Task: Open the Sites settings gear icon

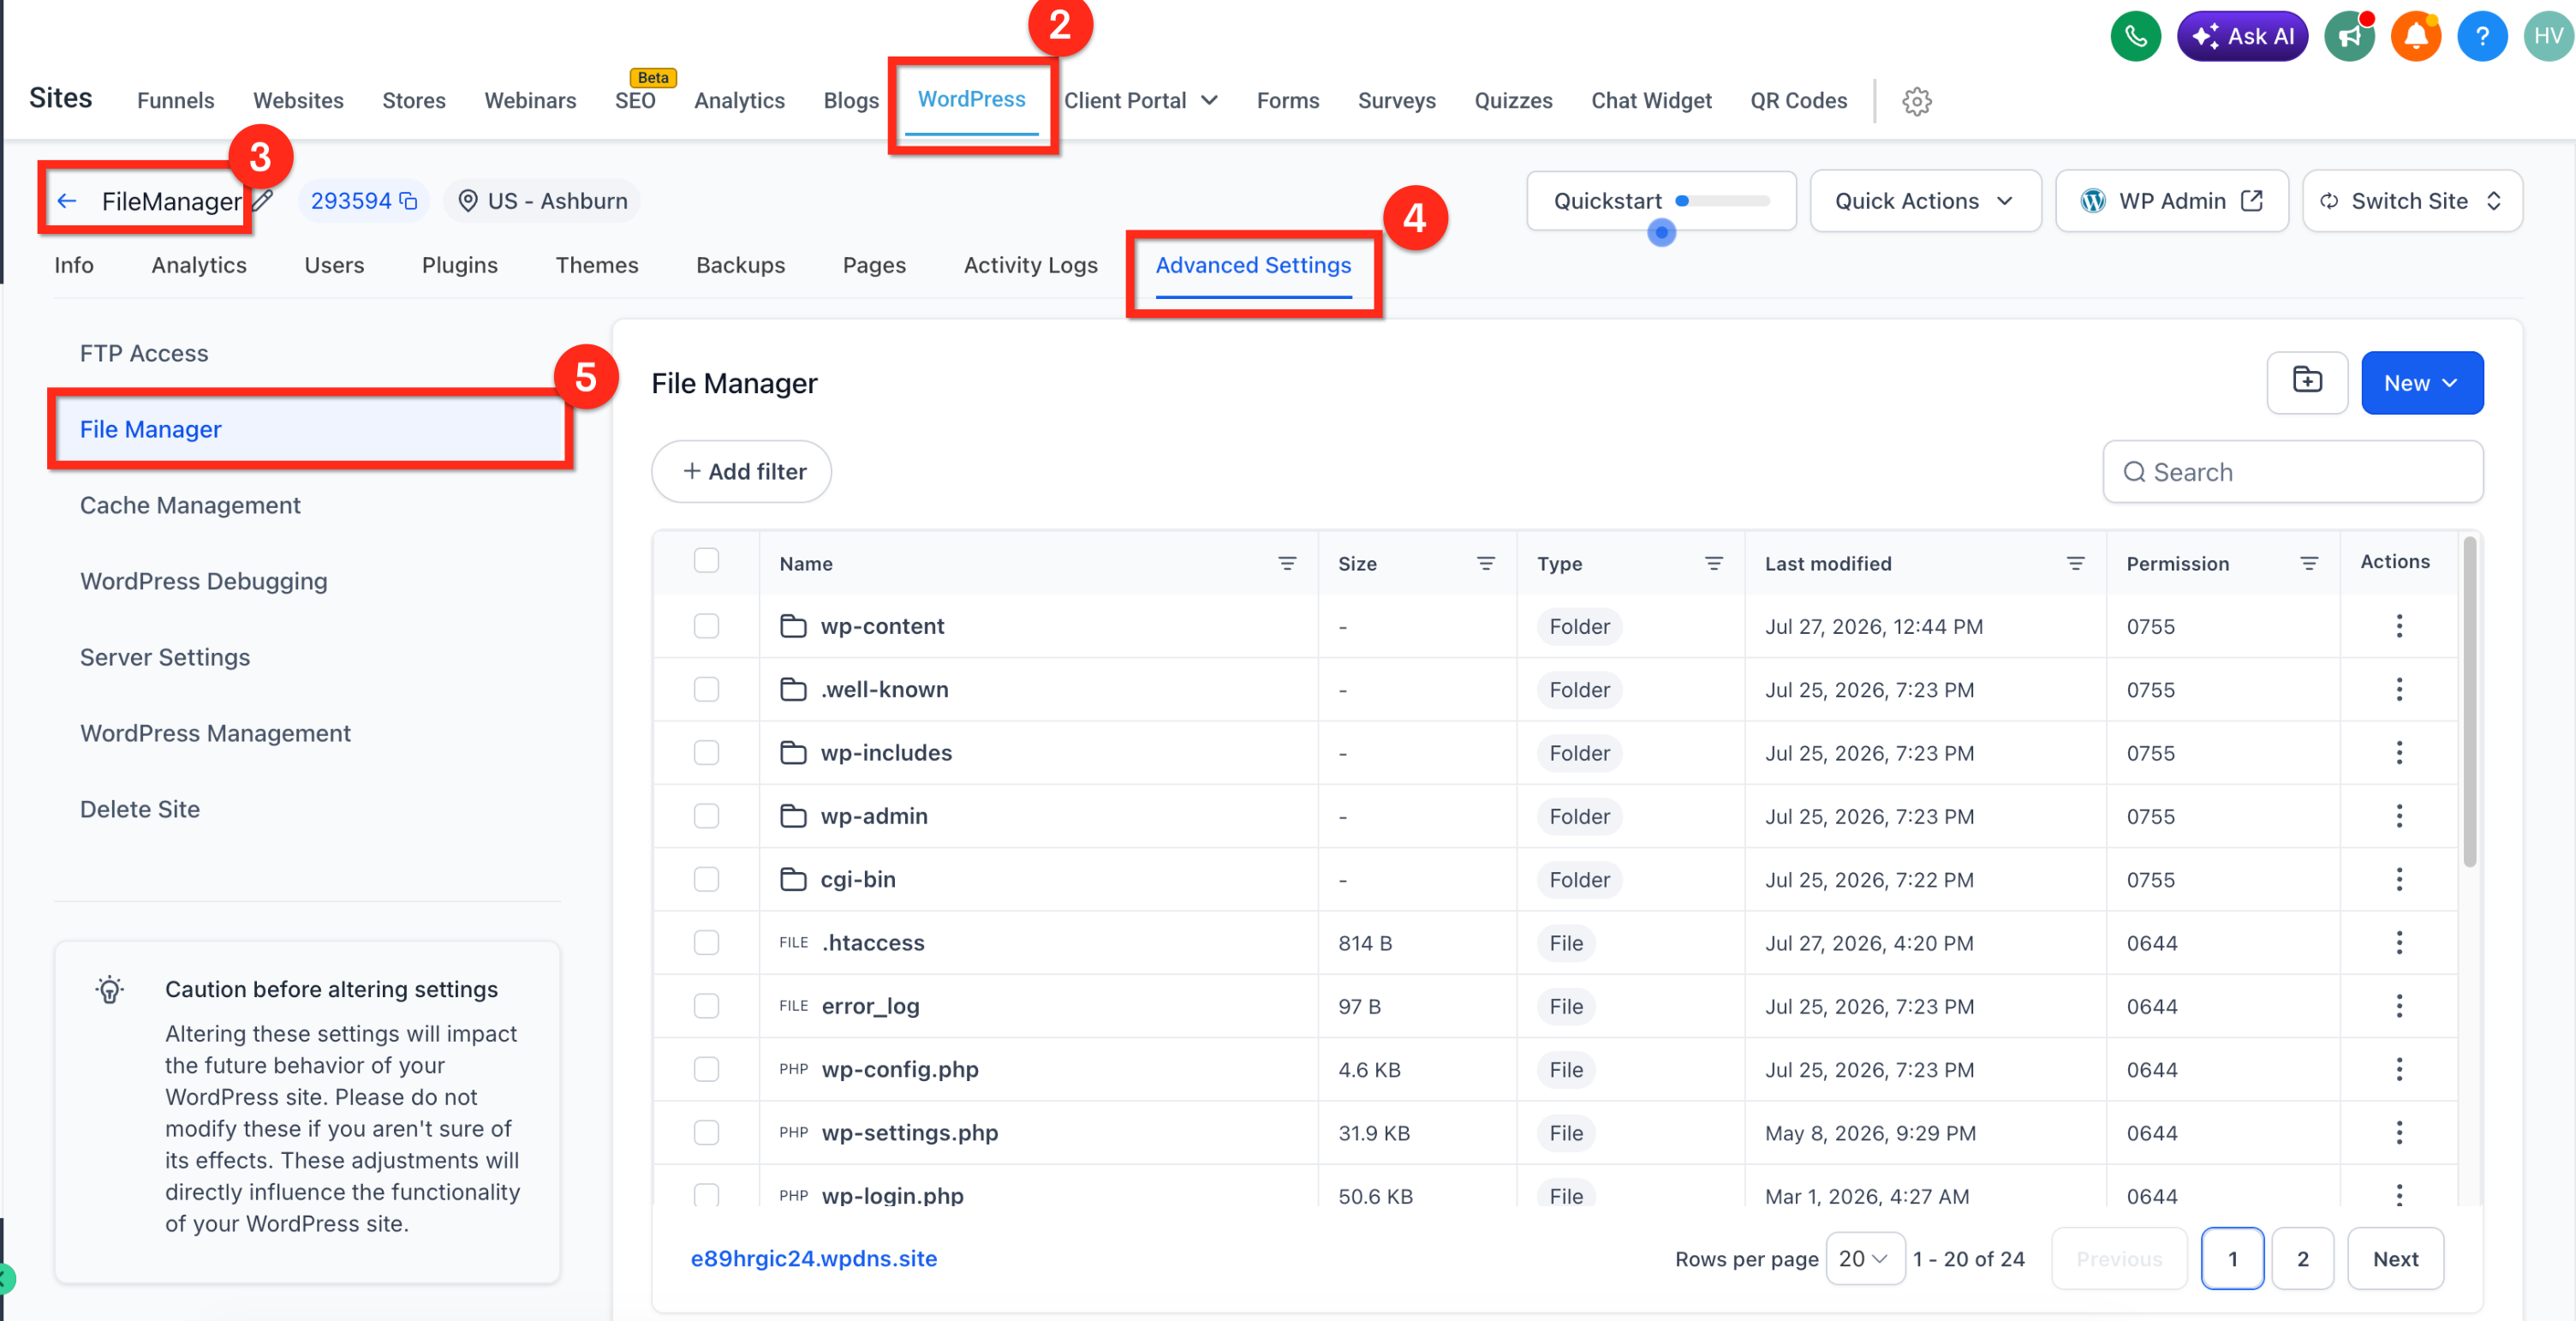Action: (x=1916, y=101)
